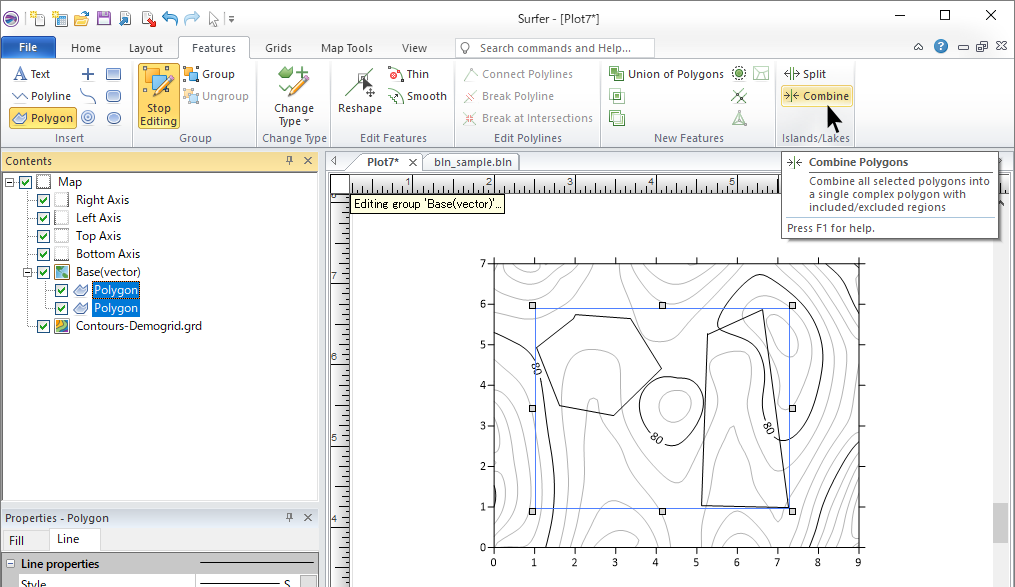
Task: Select the spline polyline tool
Action: pos(88,96)
